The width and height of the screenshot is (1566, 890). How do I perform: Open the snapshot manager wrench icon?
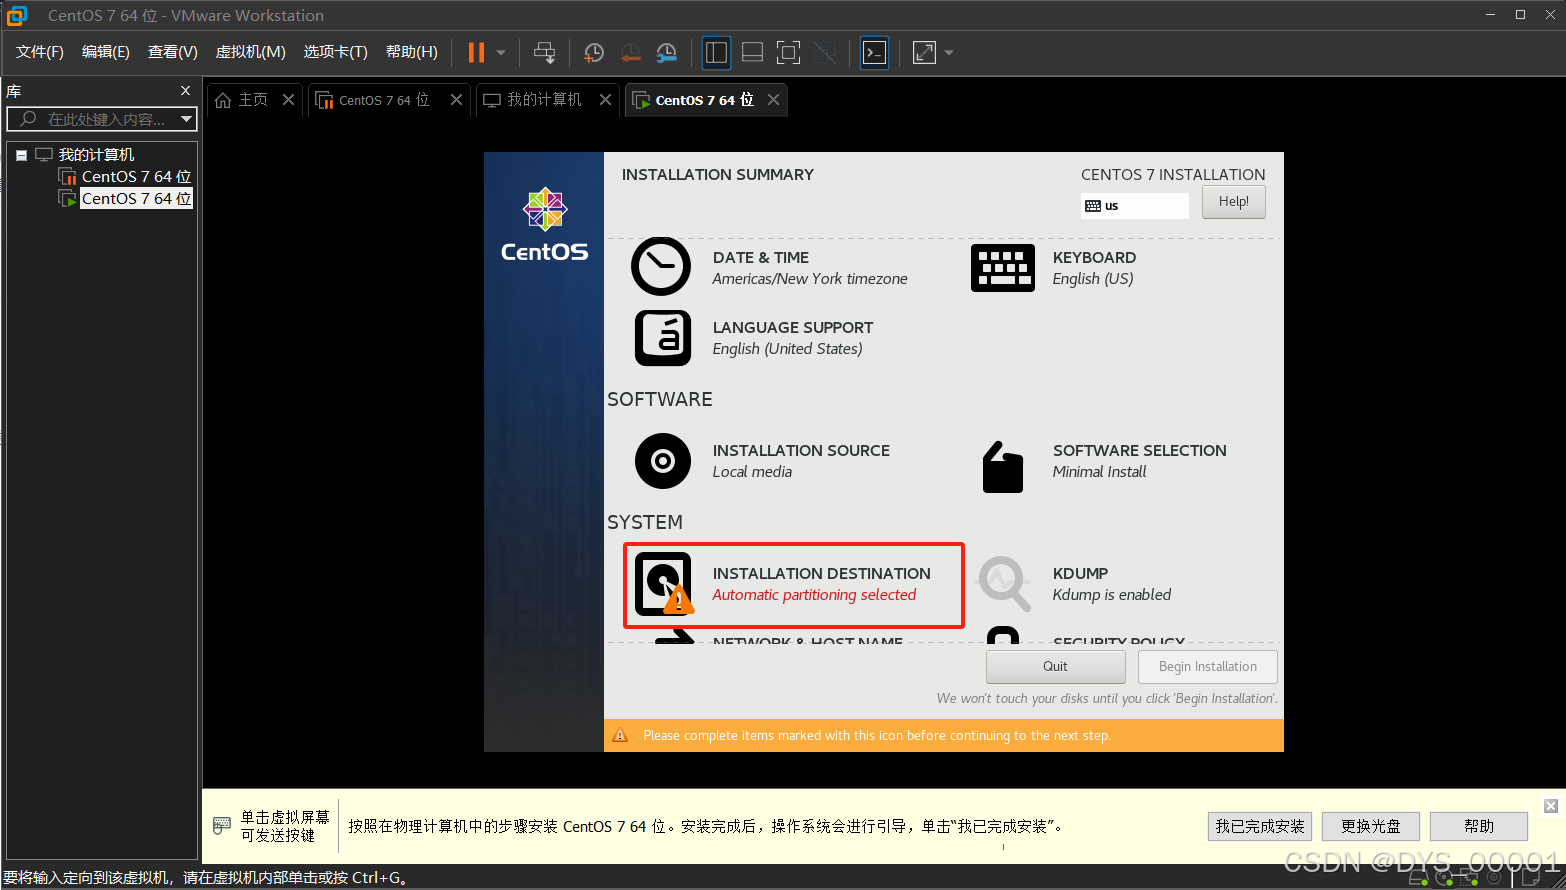point(666,52)
